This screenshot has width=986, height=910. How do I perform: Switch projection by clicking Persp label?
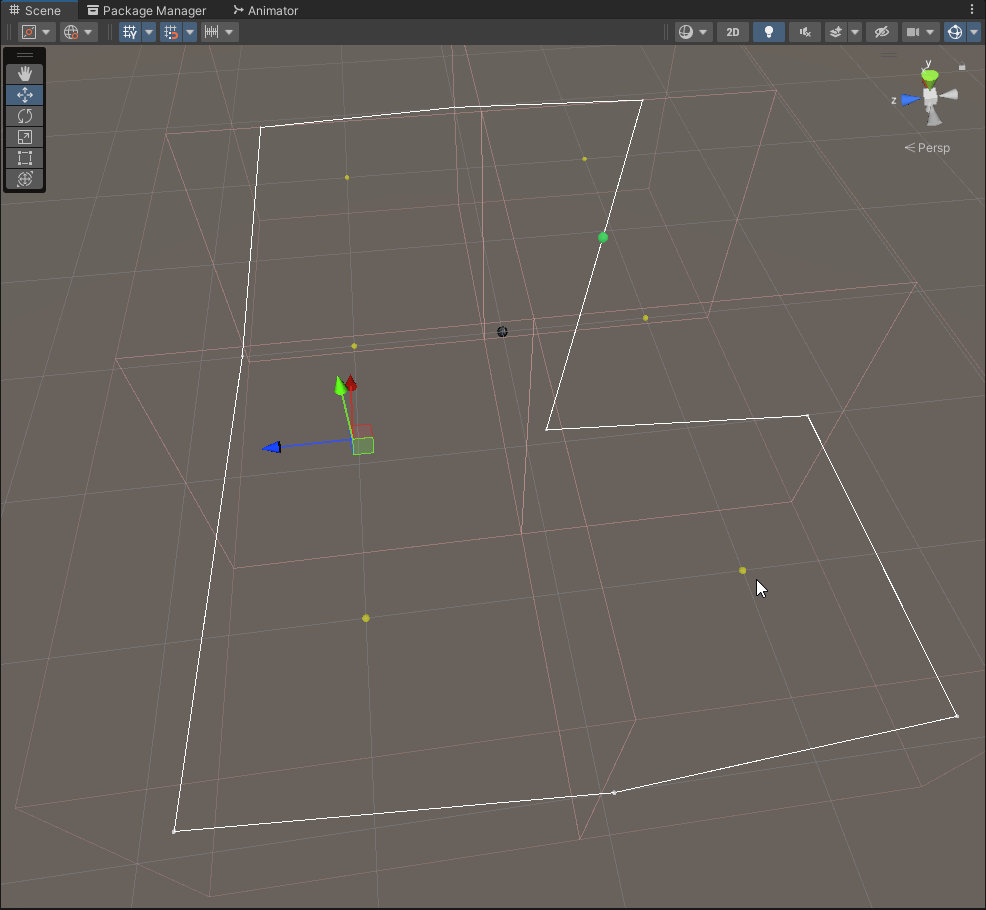(x=928, y=148)
